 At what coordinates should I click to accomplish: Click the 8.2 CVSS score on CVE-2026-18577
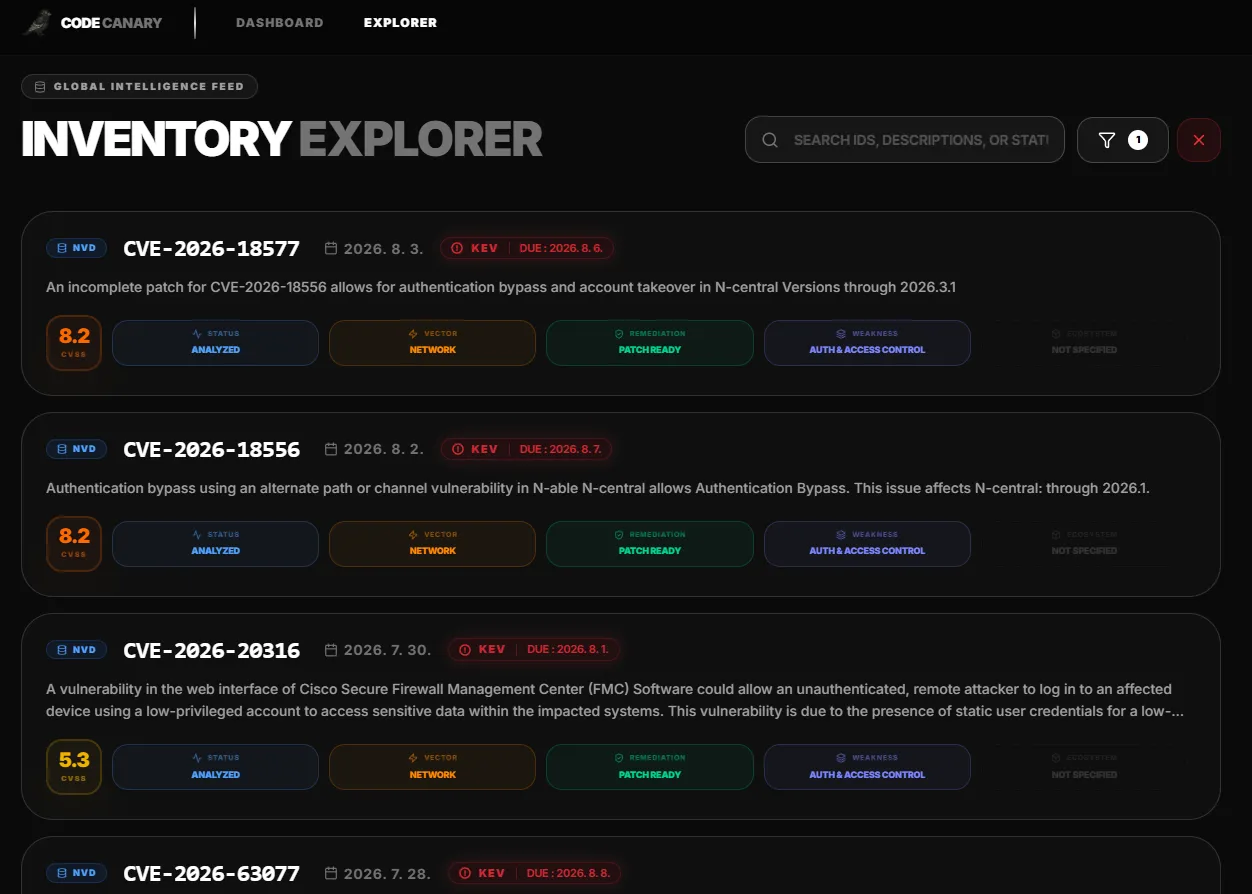tap(74, 343)
